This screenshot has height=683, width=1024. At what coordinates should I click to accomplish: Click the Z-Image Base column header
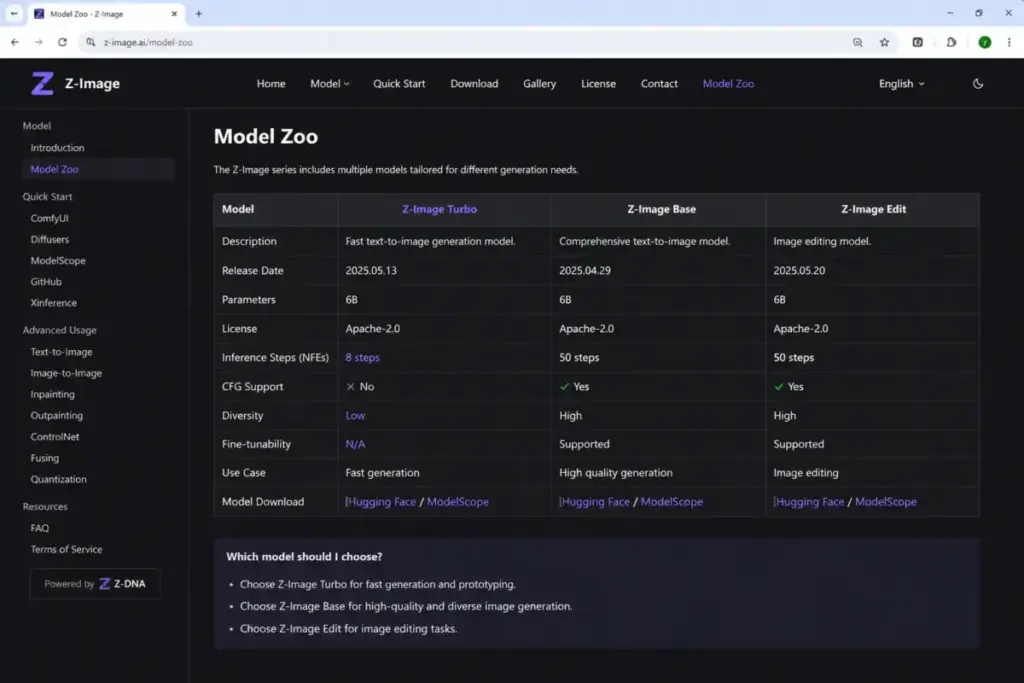[662, 209]
